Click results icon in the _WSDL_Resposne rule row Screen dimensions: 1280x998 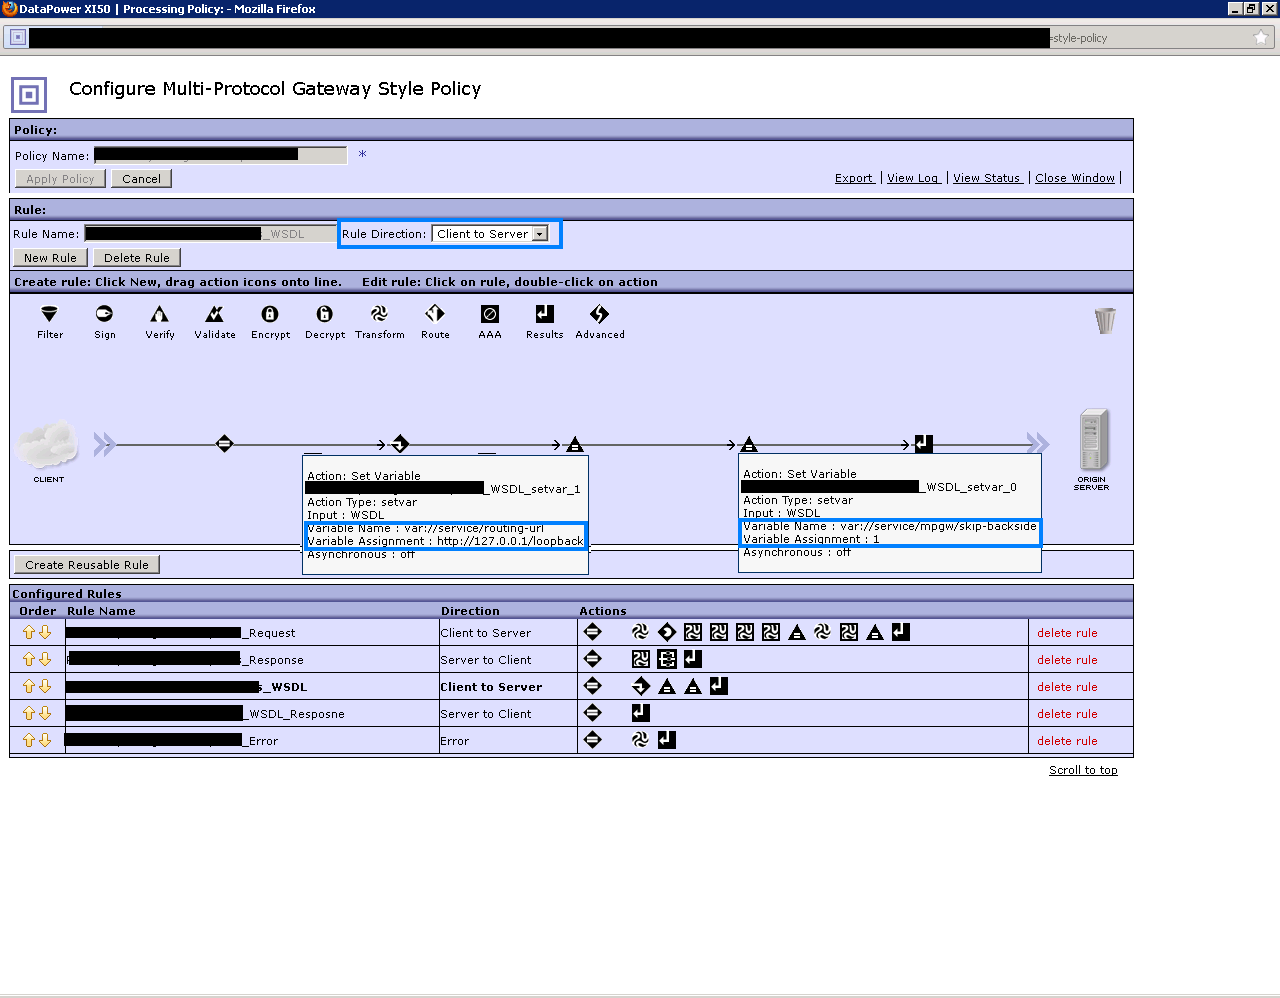coord(641,713)
